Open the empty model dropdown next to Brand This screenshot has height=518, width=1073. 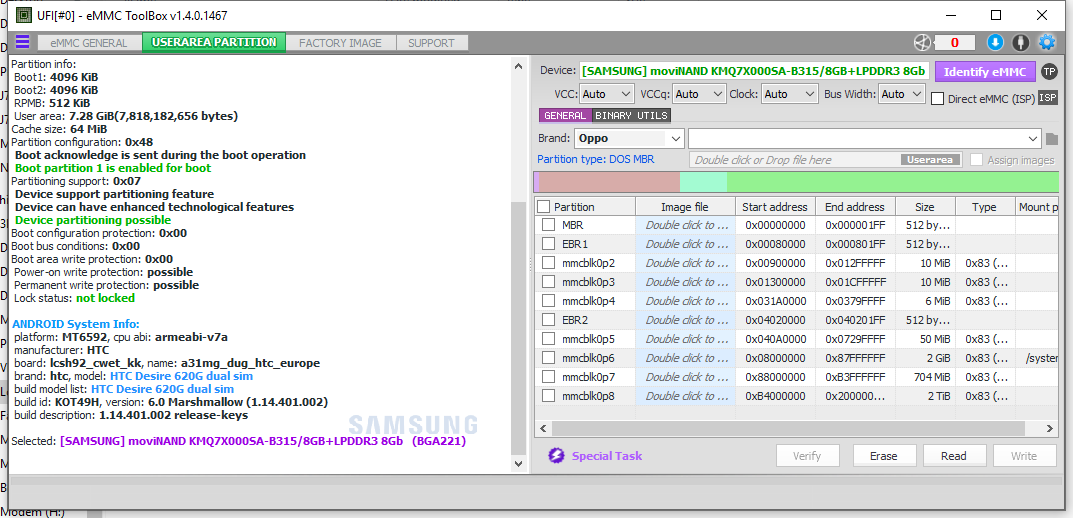[x=865, y=138]
